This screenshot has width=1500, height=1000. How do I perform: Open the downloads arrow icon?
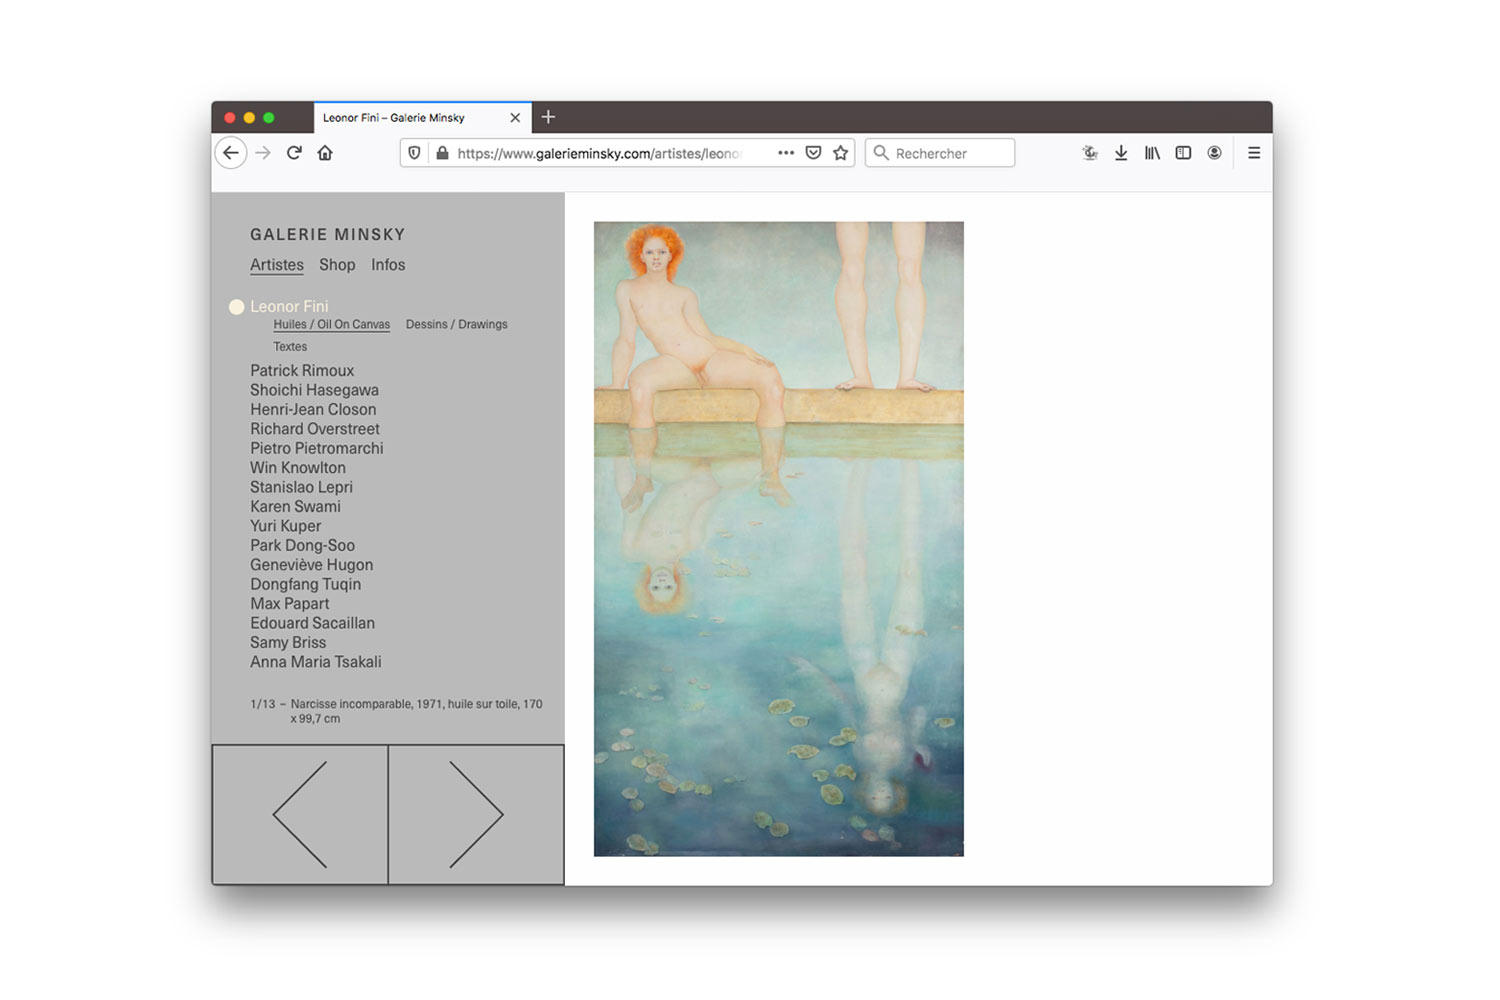tap(1121, 153)
